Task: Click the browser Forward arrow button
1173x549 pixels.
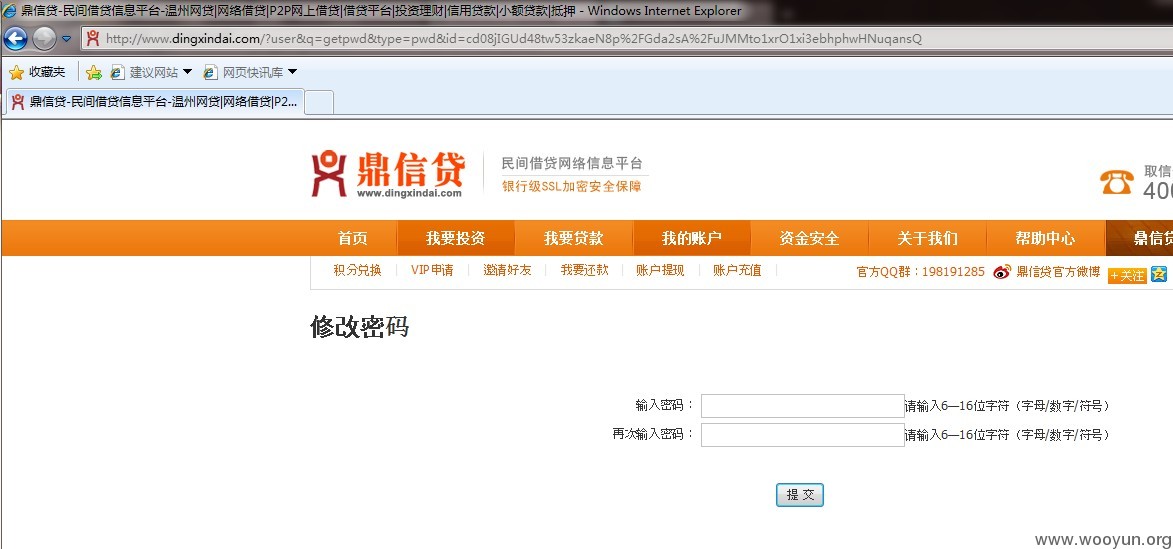Action: tap(45, 38)
